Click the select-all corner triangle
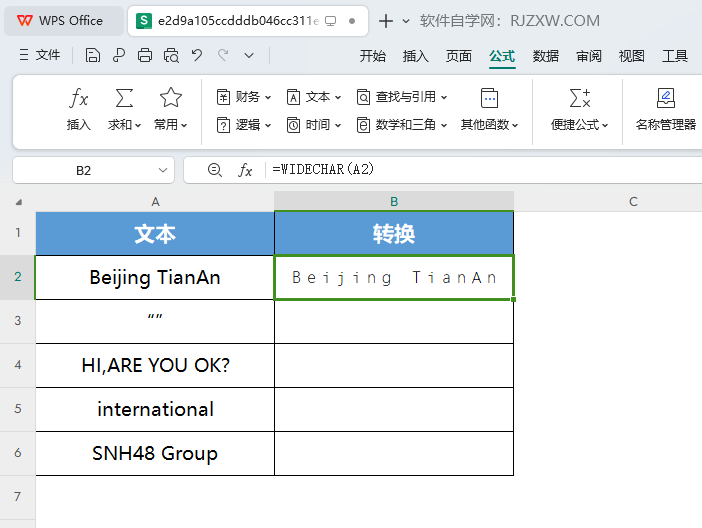702x528 pixels. coord(18,202)
